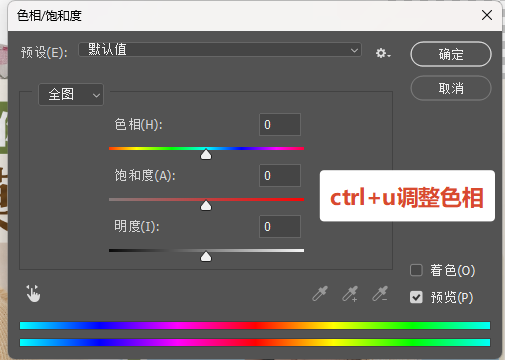Expand the 全图 channel dropdown
The width and height of the screenshot is (505, 360).
(71, 94)
